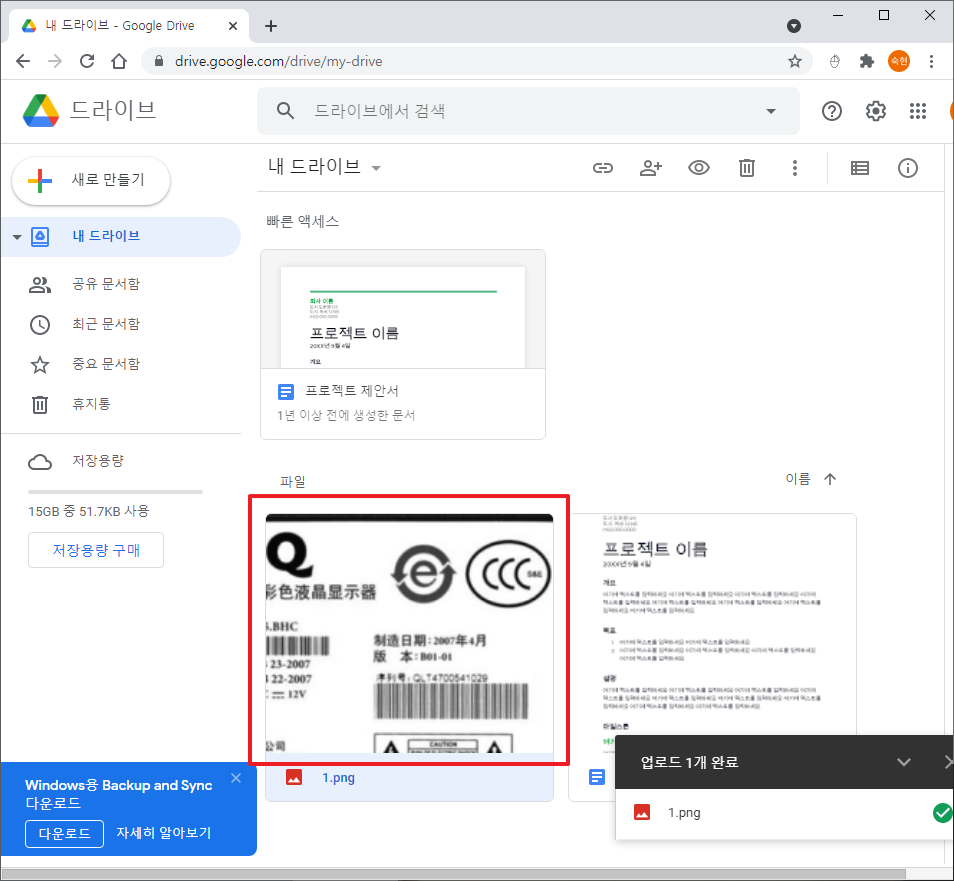The height and width of the screenshot is (881, 954).
Task: Open search options dropdown arrow
Action: point(771,111)
